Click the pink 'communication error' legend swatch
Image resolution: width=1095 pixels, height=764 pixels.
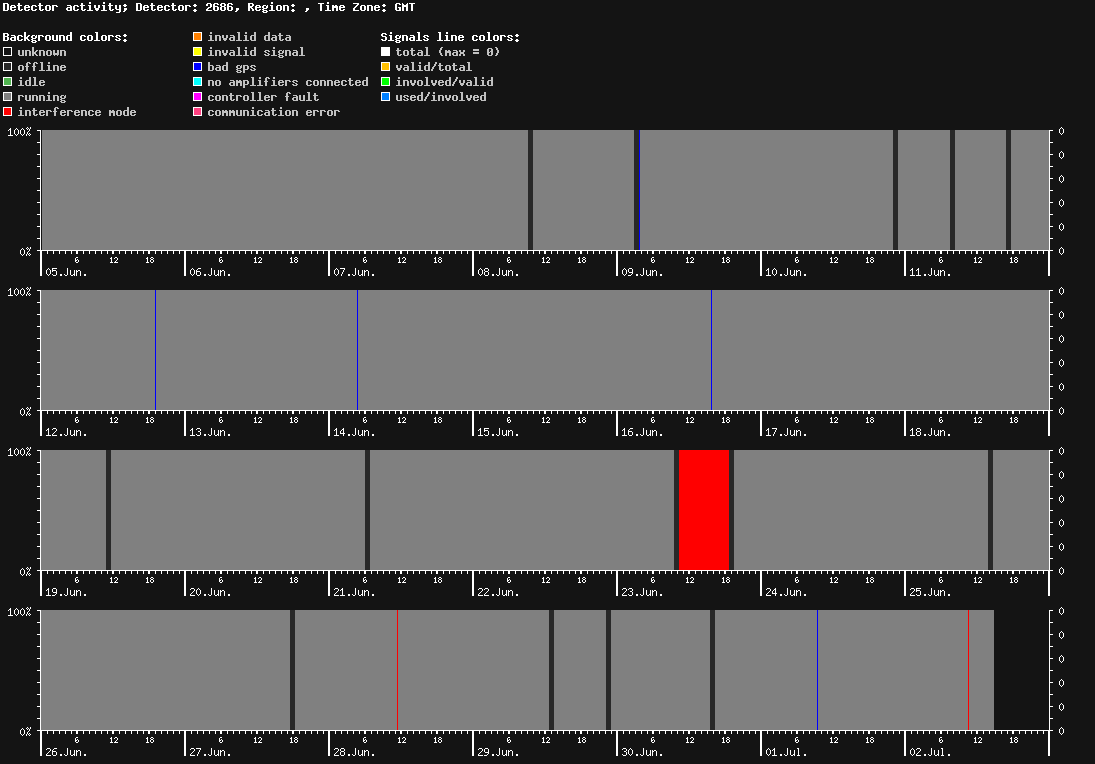(198, 112)
